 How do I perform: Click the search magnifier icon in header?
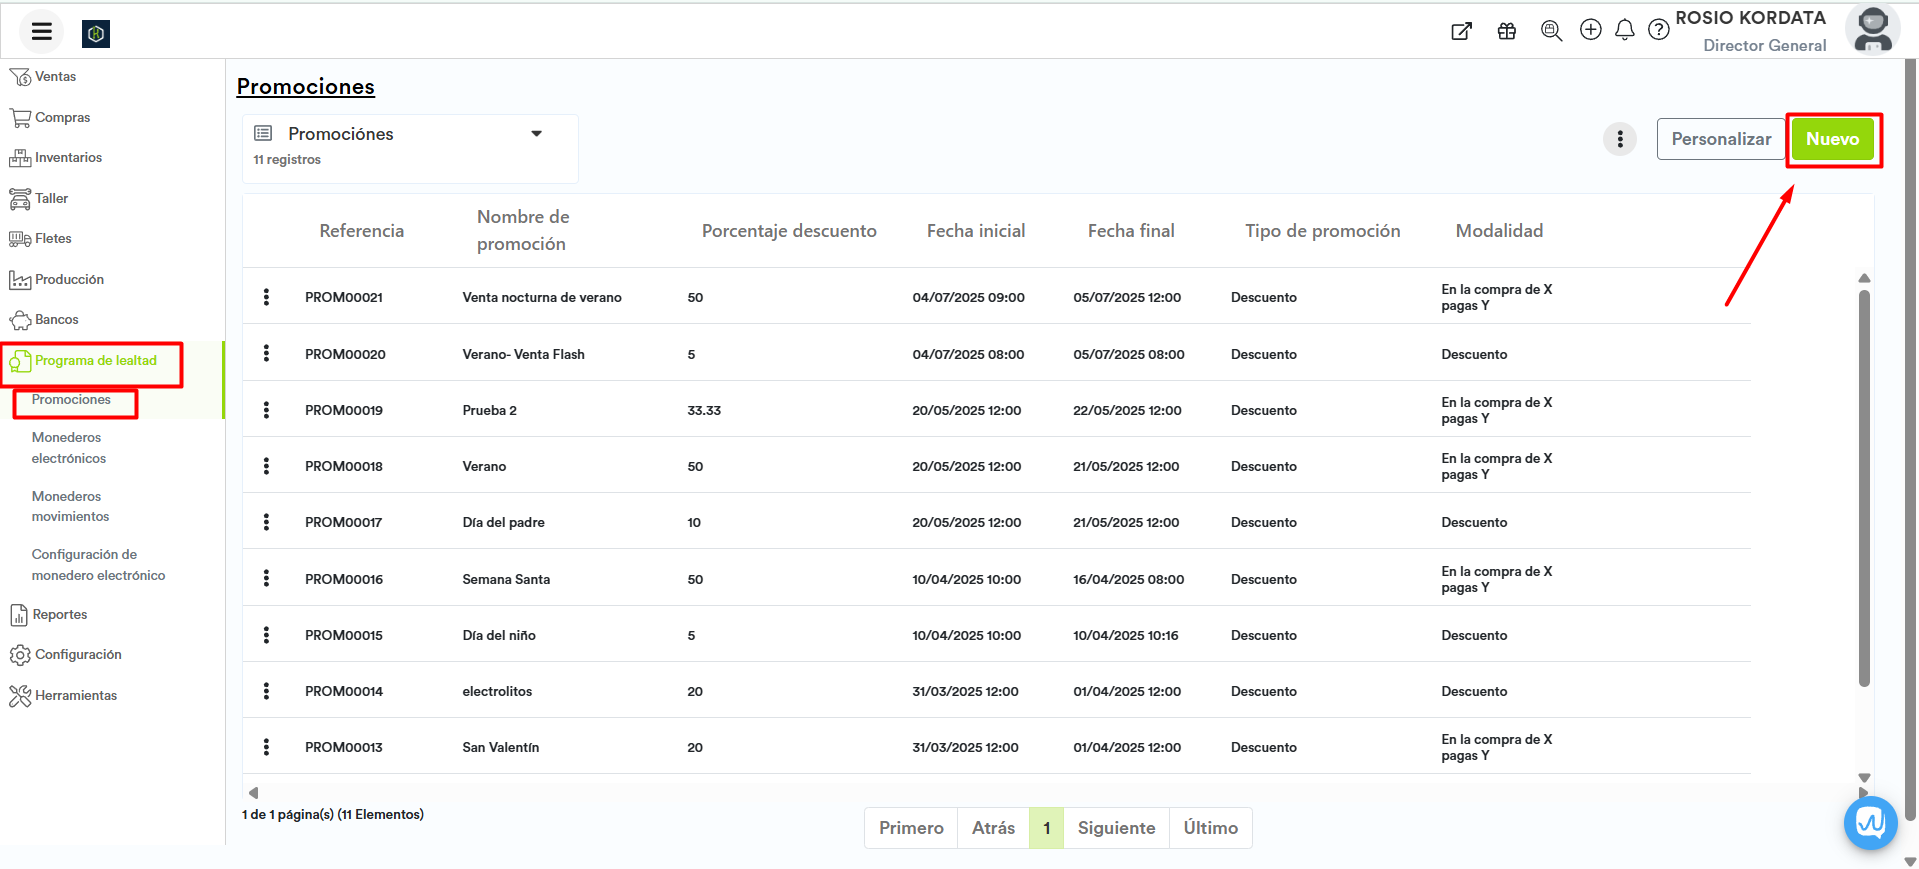[x=1551, y=31]
